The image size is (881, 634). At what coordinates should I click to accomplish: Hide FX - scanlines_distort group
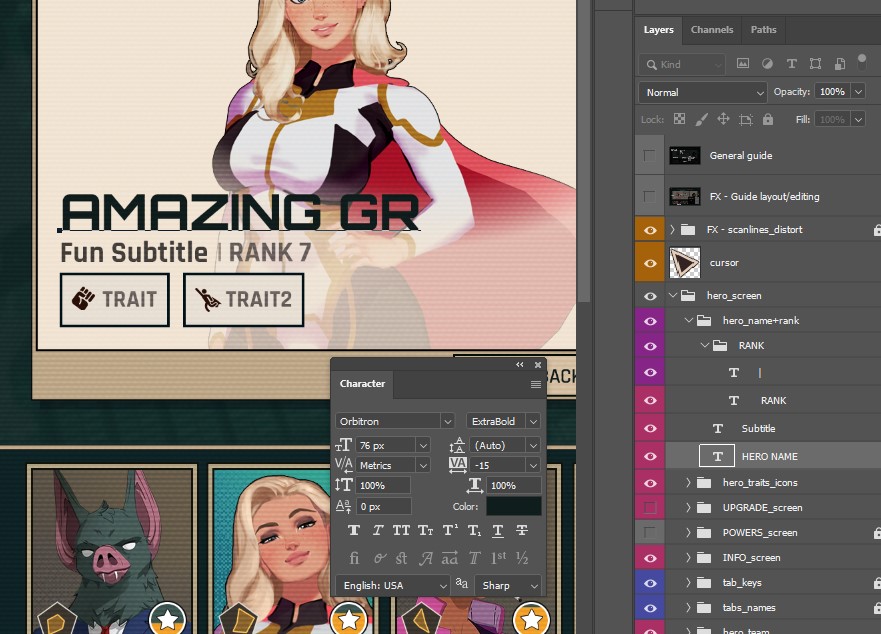[x=650, y=230]
